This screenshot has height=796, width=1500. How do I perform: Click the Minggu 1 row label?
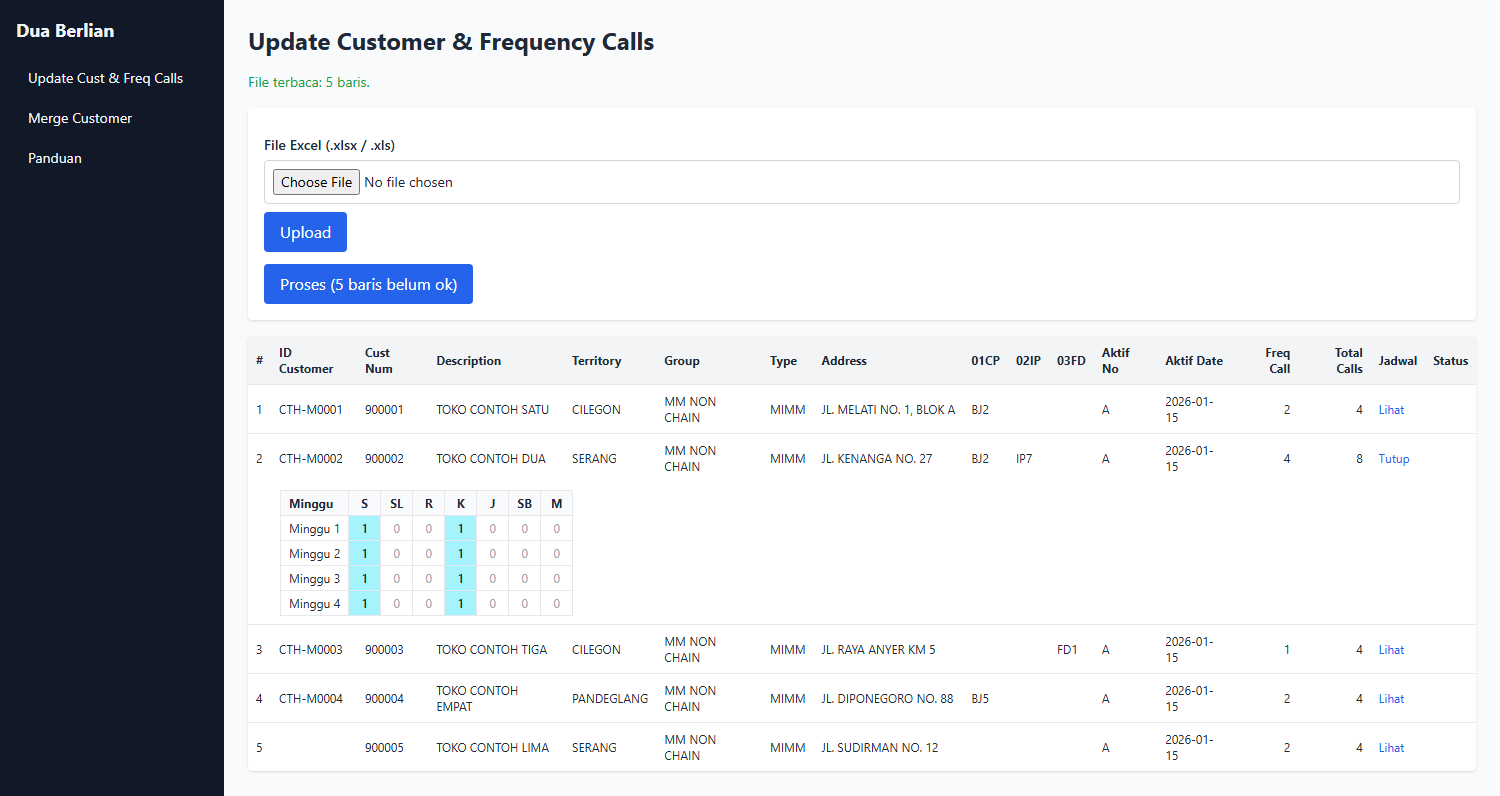click(x=315, y=528)
